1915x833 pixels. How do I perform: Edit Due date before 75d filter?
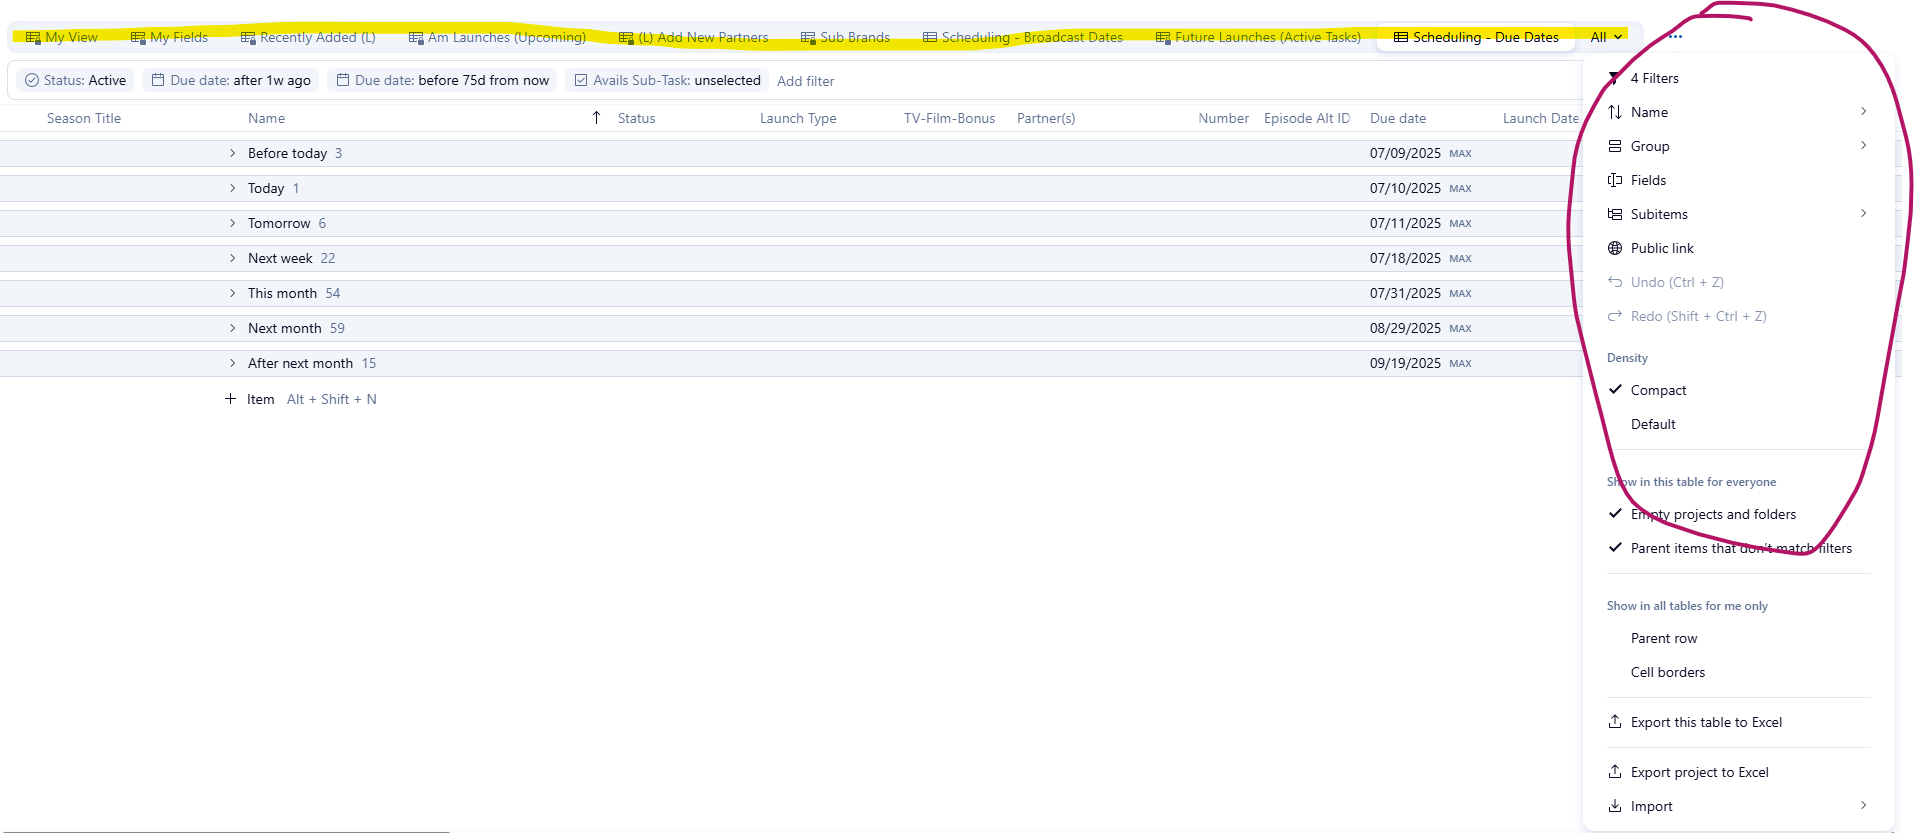point(442,80)
